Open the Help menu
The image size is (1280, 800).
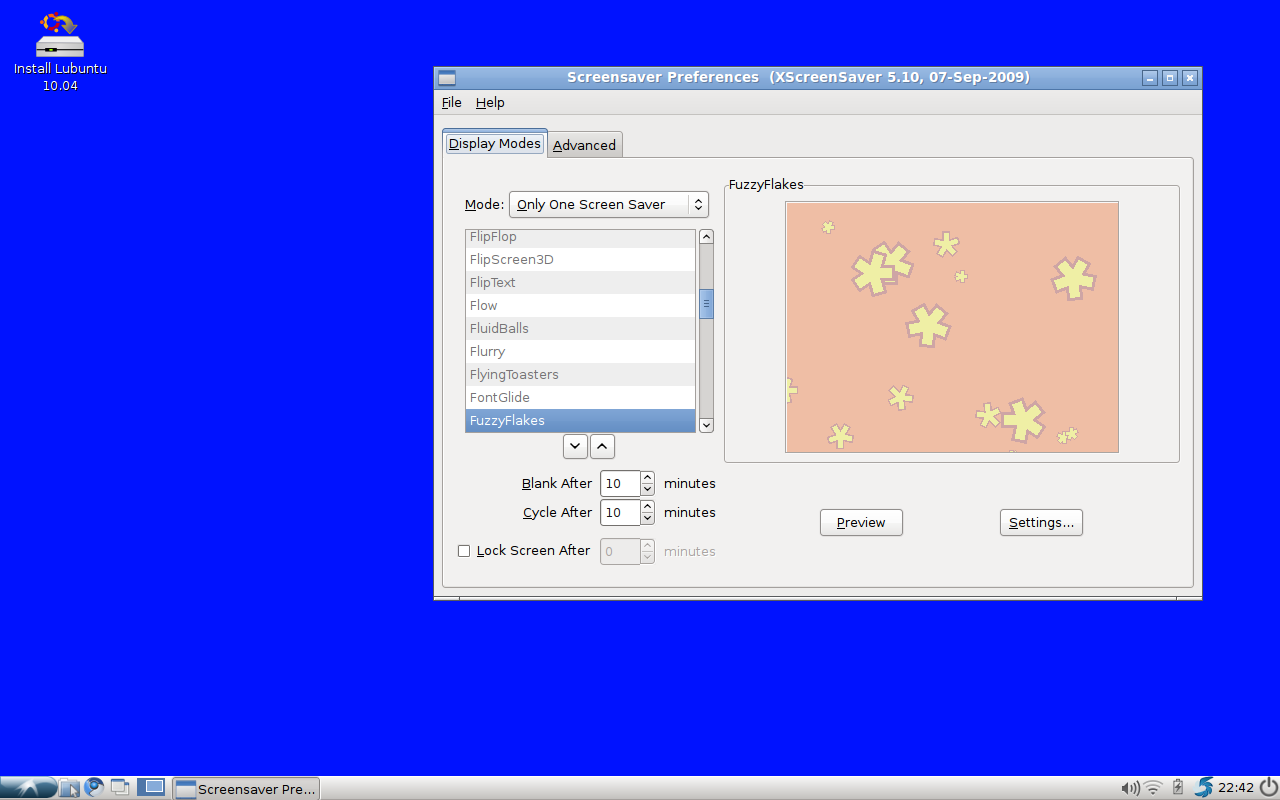(x=490, y=102)
